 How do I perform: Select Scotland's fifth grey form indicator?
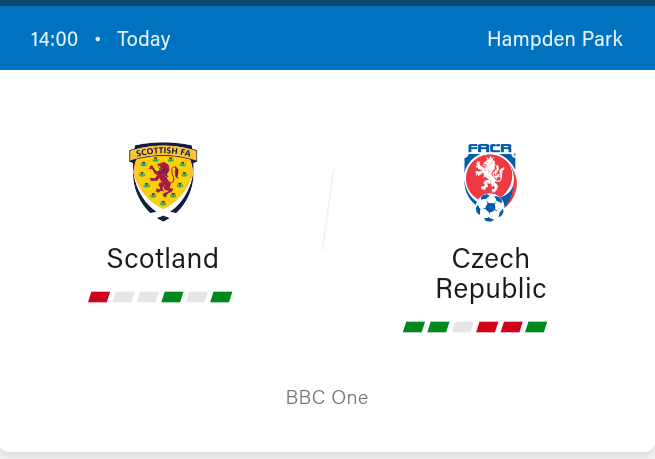pyautogui.click(x=197, y=297)
